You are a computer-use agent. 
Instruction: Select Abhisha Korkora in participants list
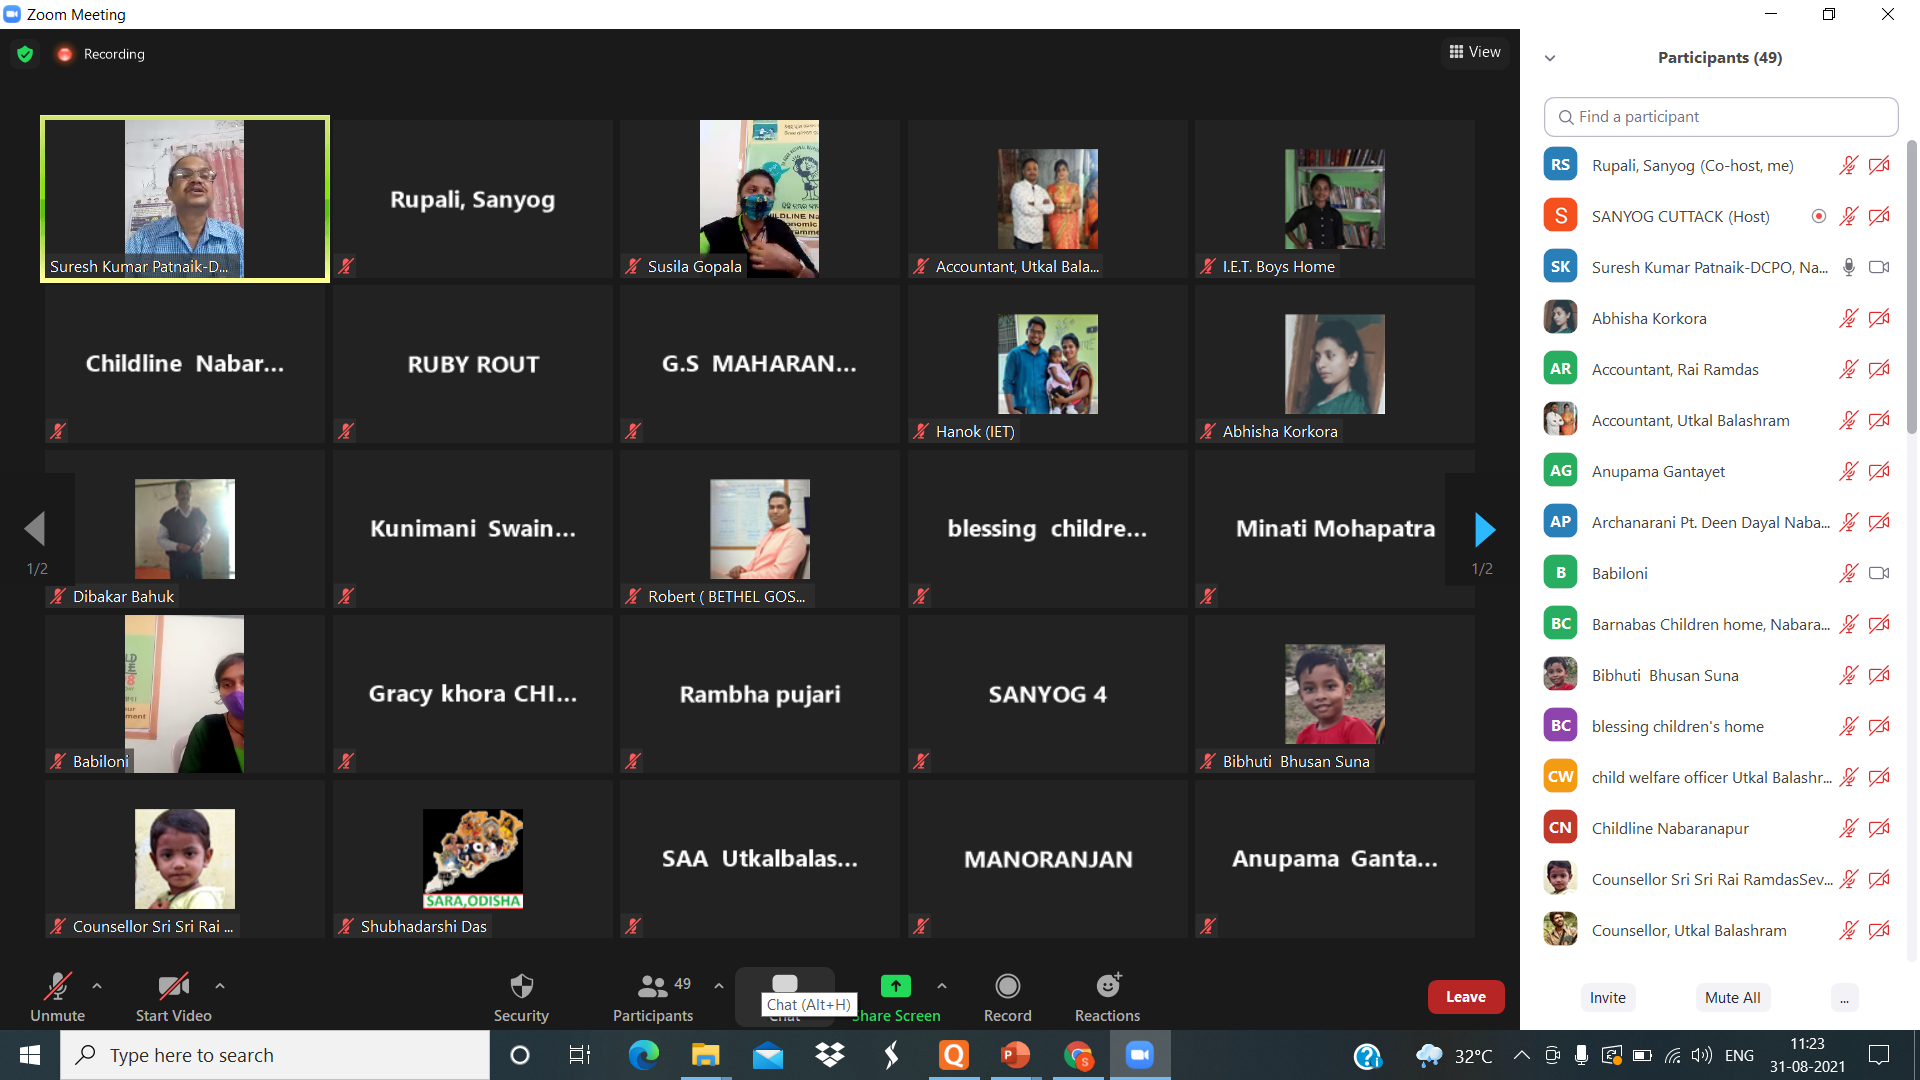coord(1649,318)
